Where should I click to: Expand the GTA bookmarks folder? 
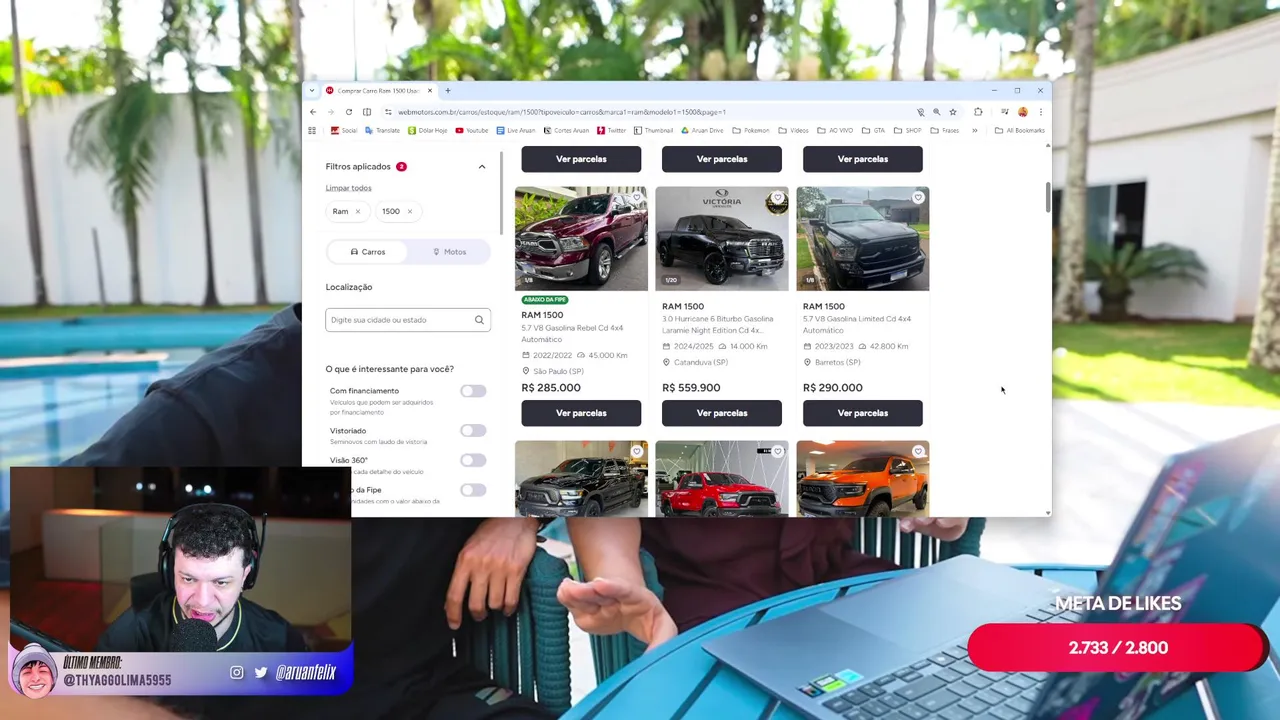click(873, 130)
